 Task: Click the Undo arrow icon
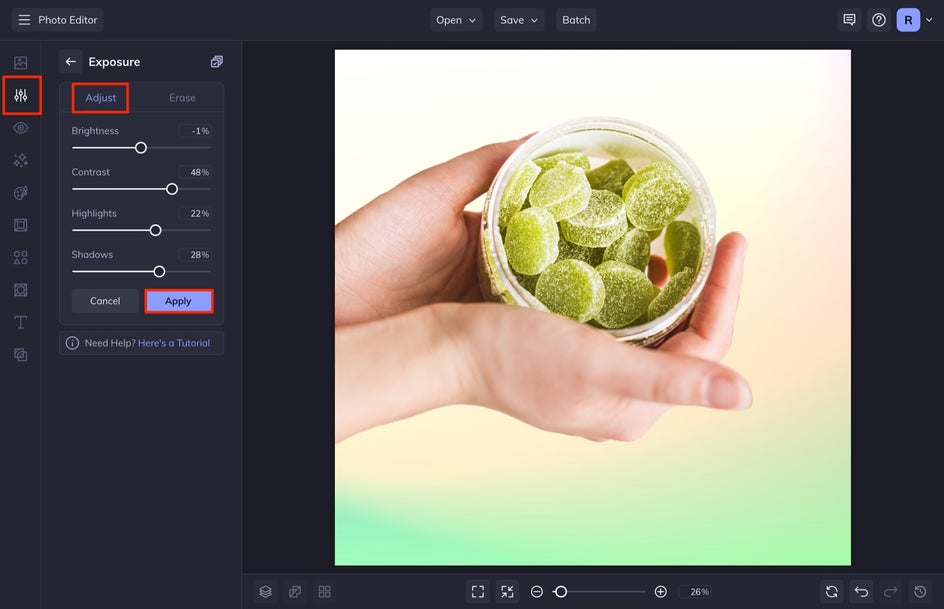861,592
